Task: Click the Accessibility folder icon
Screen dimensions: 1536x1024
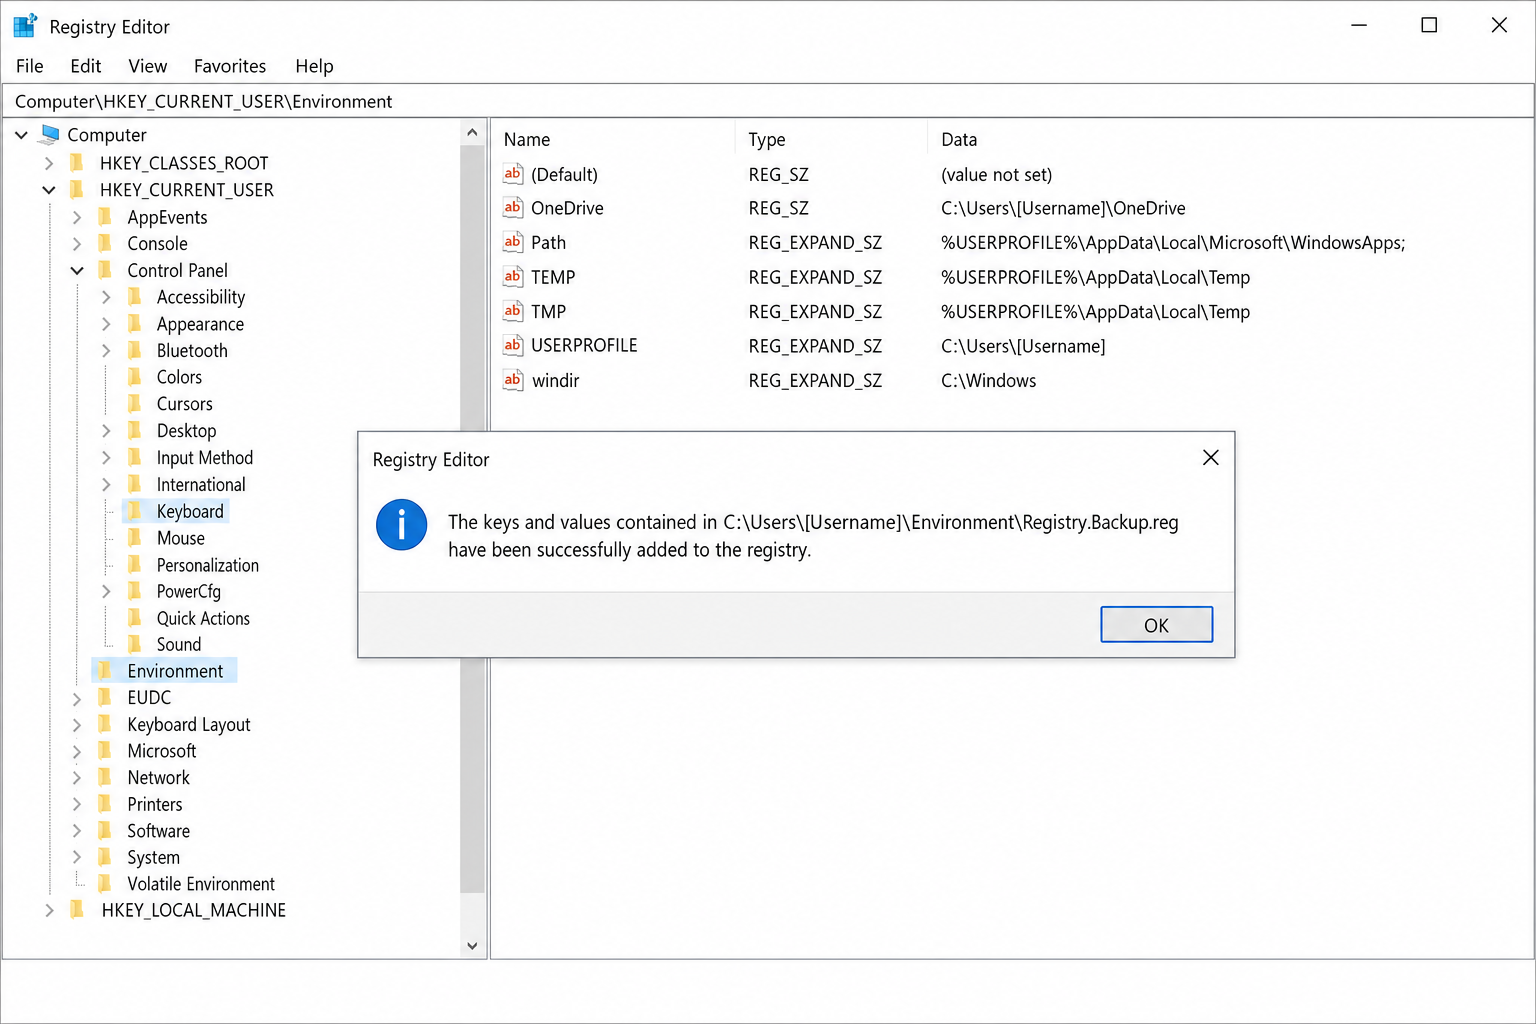Action: pyautogui.click(x=135, y=297)
